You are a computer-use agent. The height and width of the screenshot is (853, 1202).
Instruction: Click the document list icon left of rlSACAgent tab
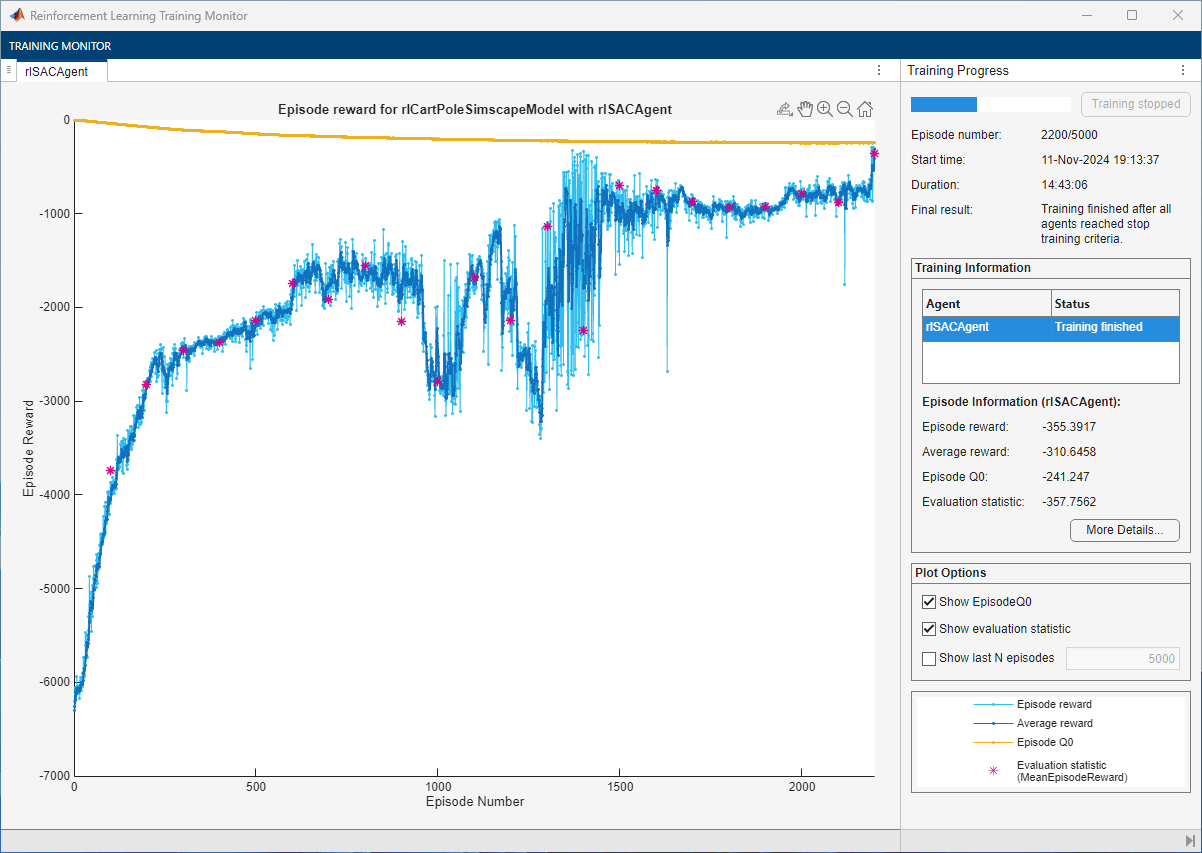[9, 70]
